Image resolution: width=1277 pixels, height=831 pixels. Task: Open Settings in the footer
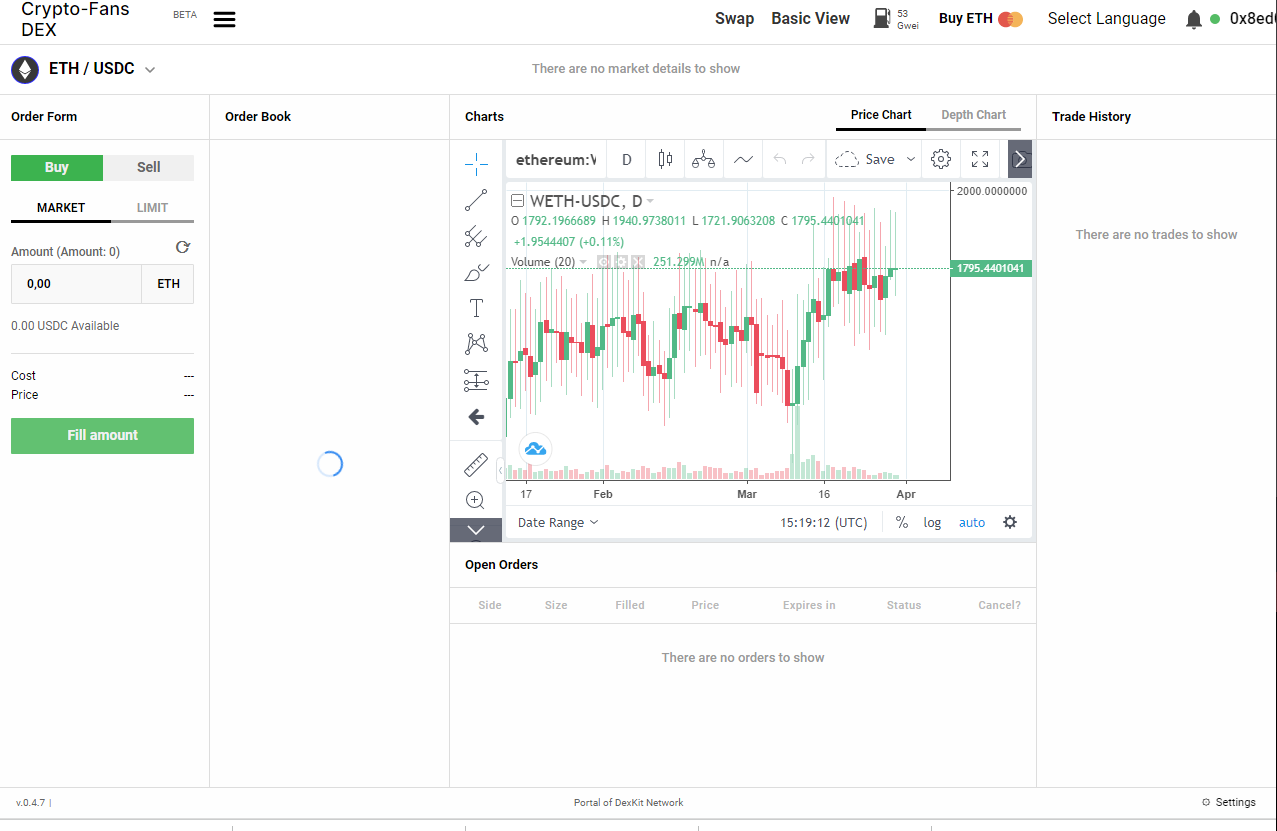[x=1228, y=803]
